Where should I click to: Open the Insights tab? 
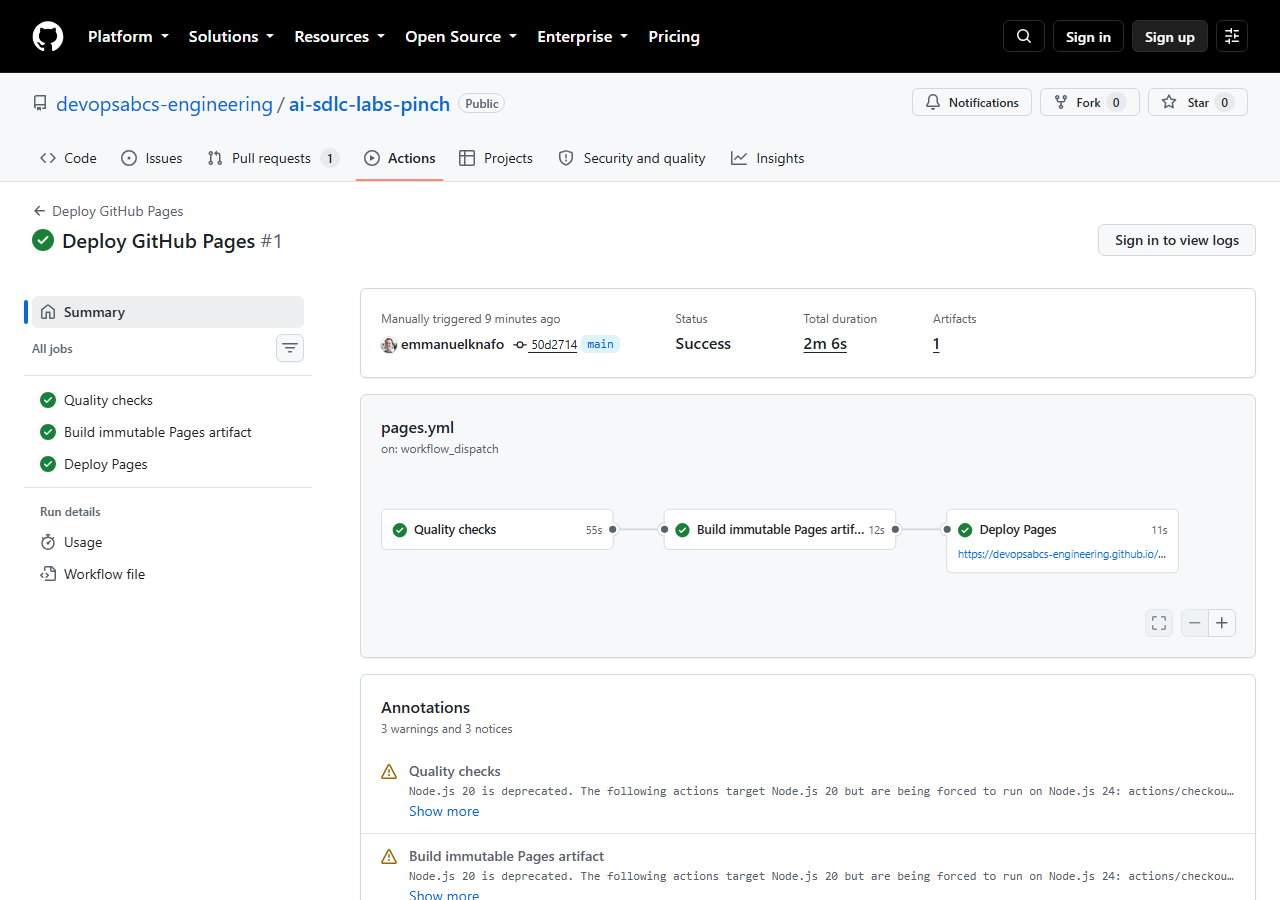coord(767,158)
